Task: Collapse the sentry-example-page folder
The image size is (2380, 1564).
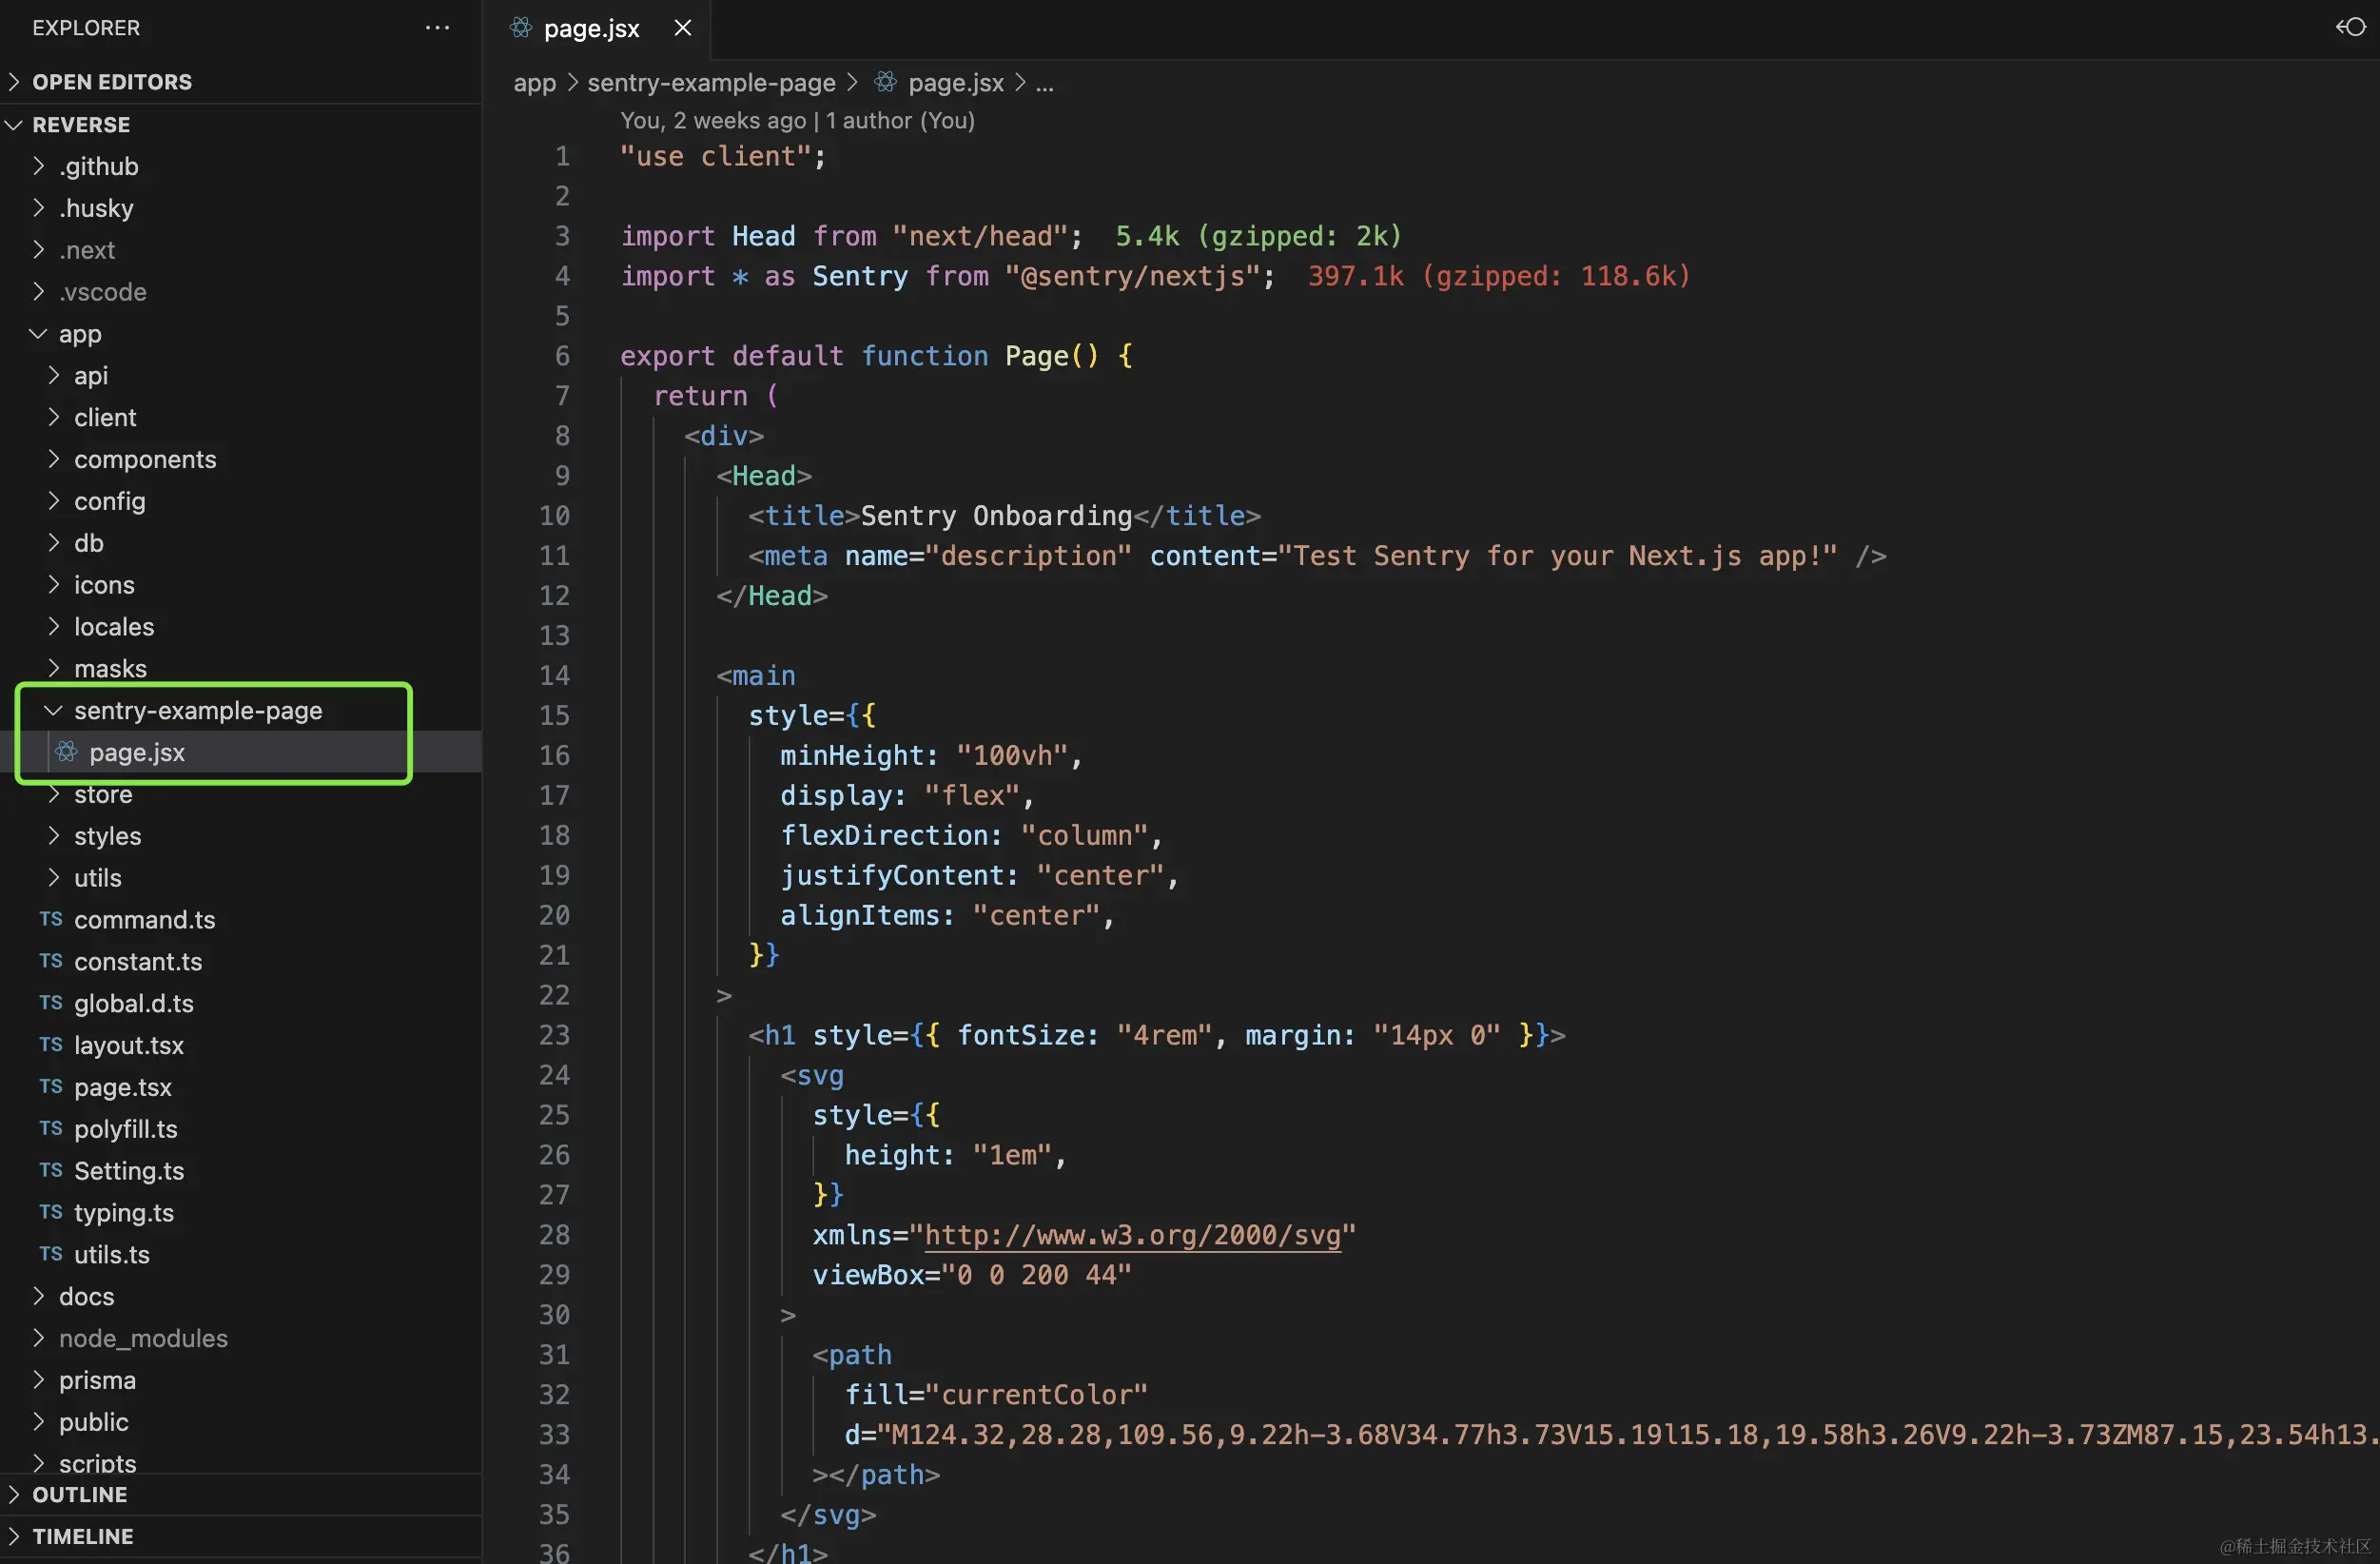Action: (x=54, y=710)
